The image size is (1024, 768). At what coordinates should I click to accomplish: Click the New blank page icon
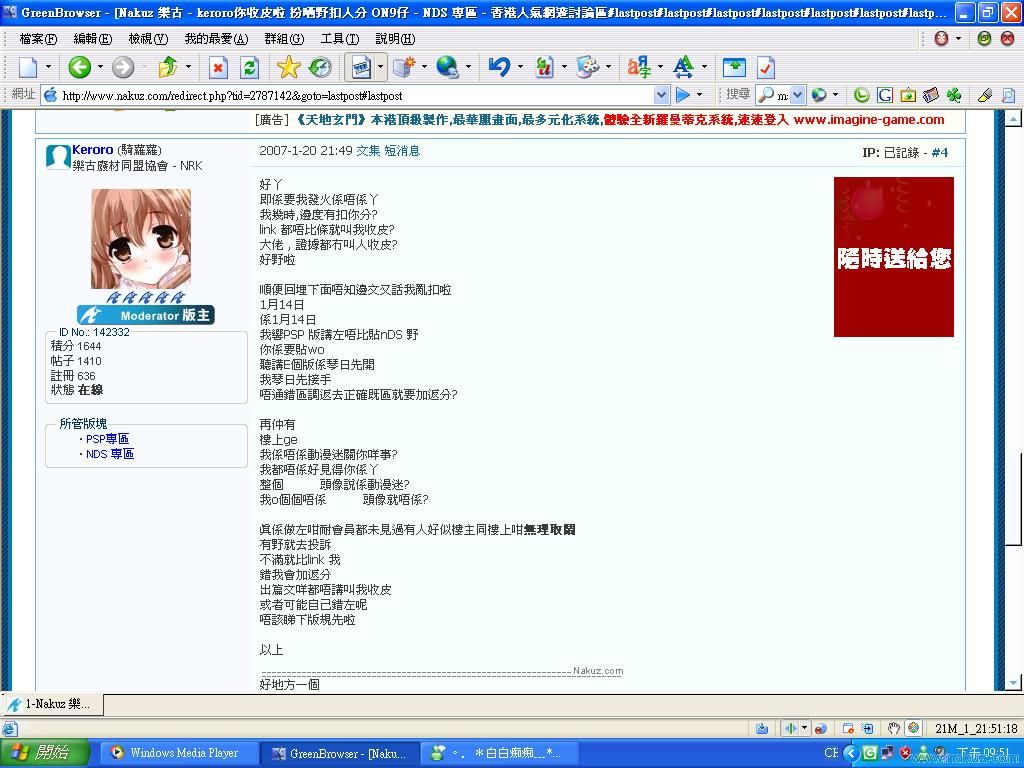click(x=28, y=67)
